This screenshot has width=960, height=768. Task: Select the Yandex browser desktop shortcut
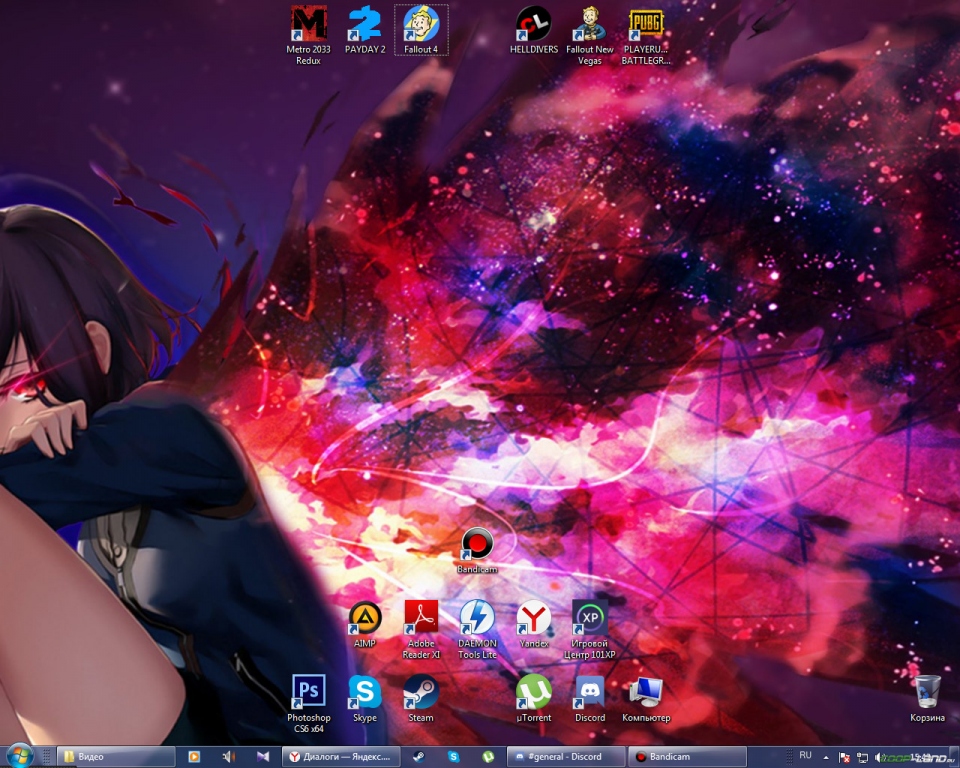click(533, 624)
